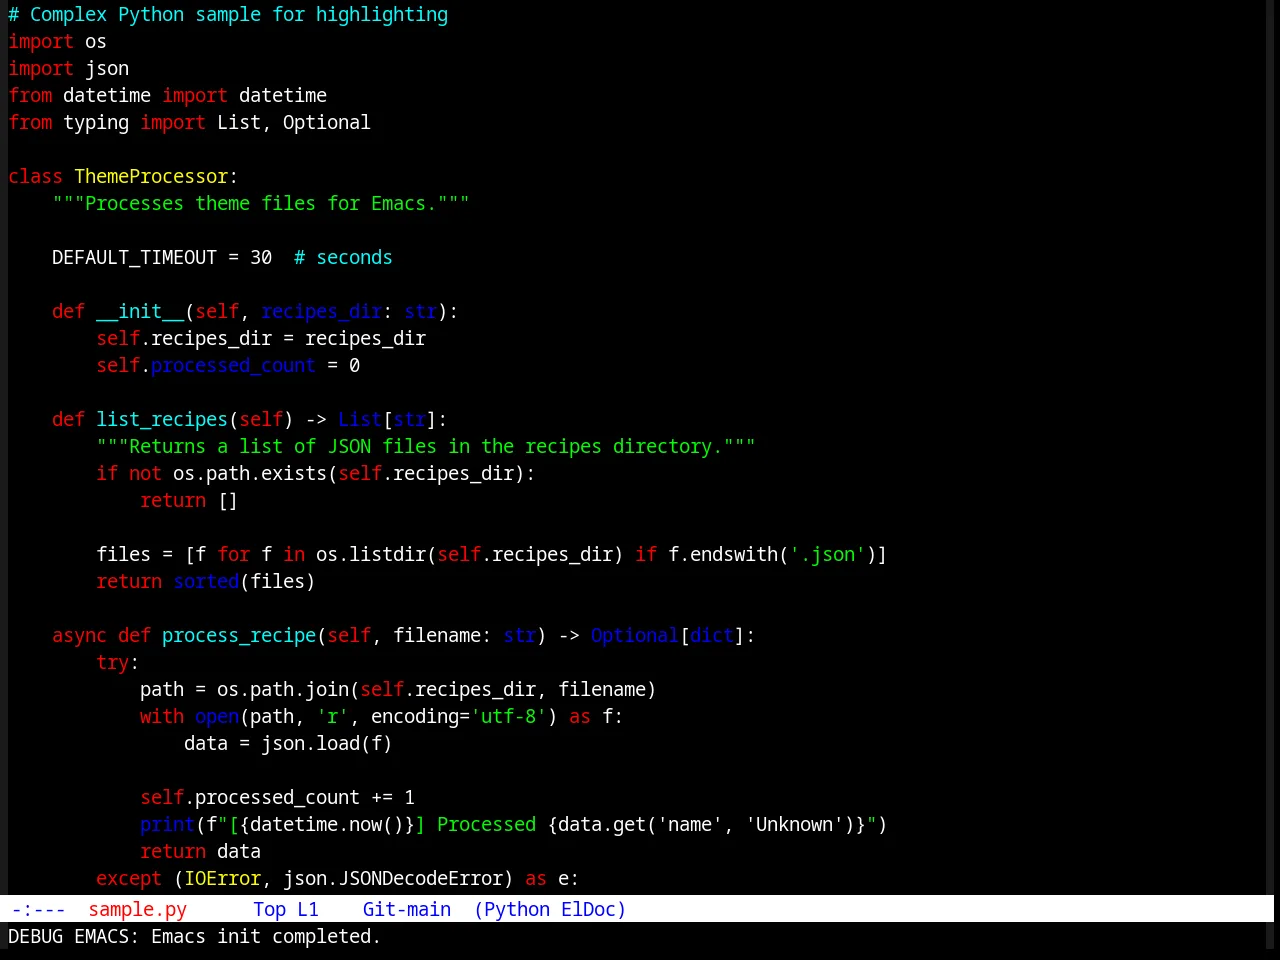Click the sample.py buffer name in mode line
The image size is (1280, 960).
tap(138, 909)
